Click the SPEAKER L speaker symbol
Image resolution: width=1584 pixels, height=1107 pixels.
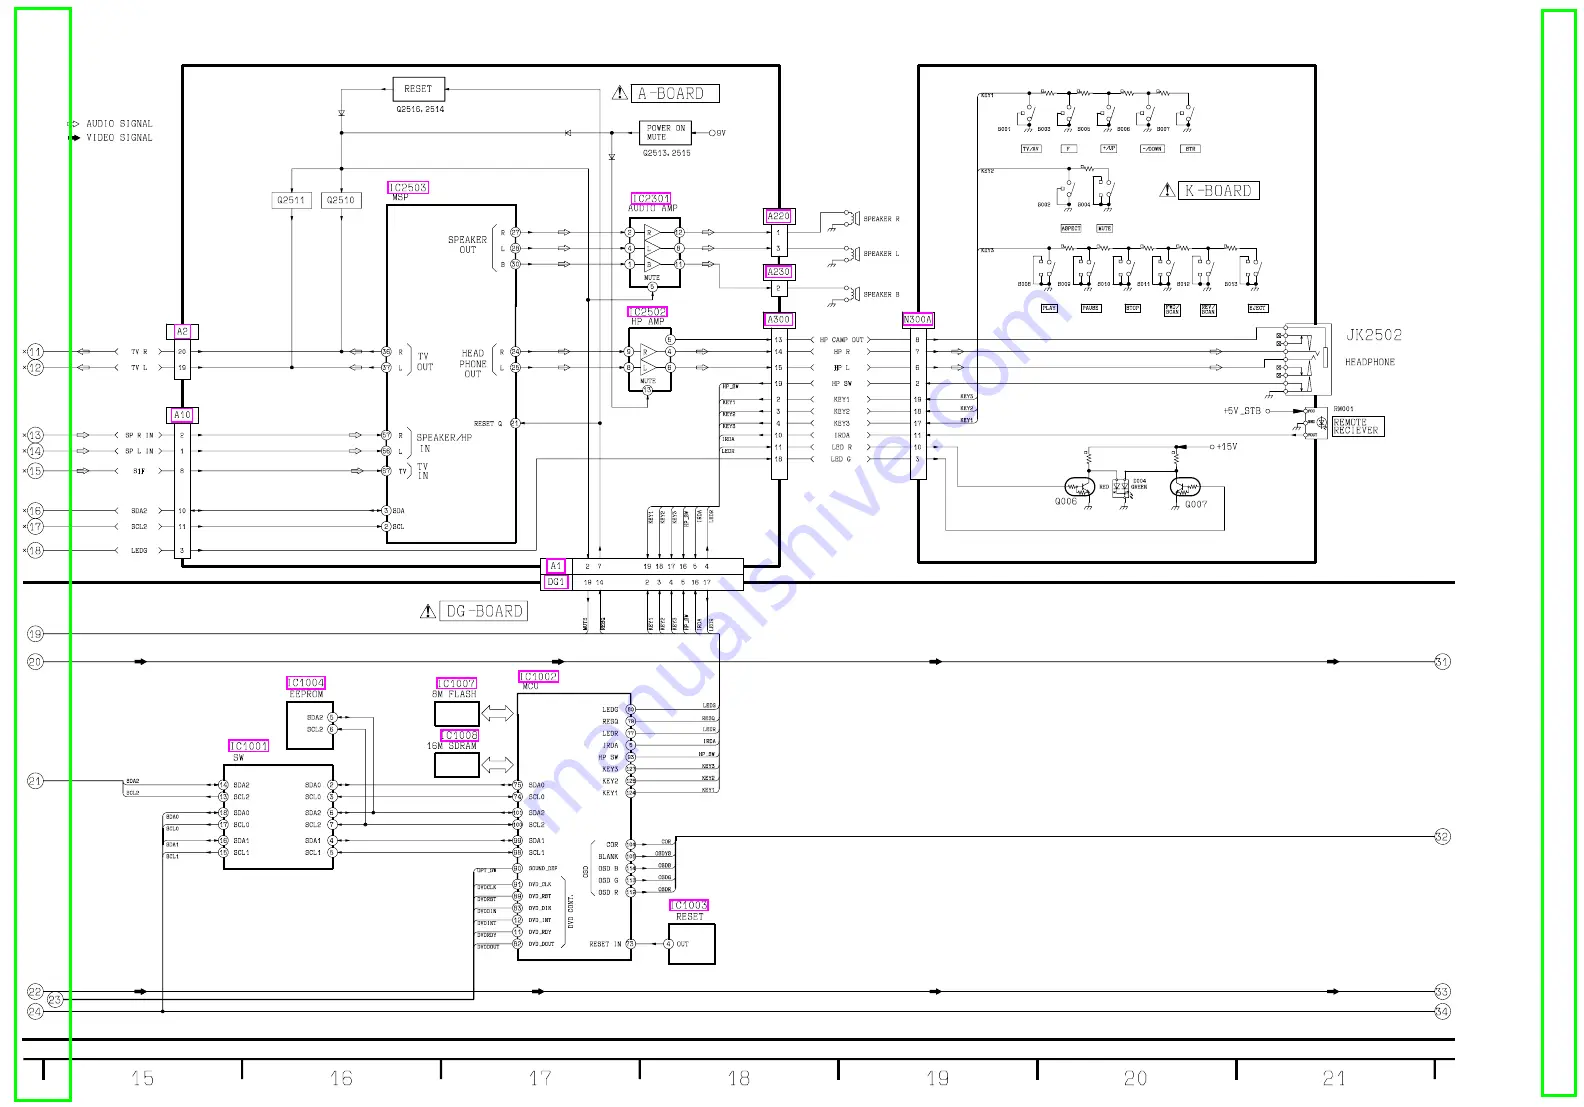[852, 252]
